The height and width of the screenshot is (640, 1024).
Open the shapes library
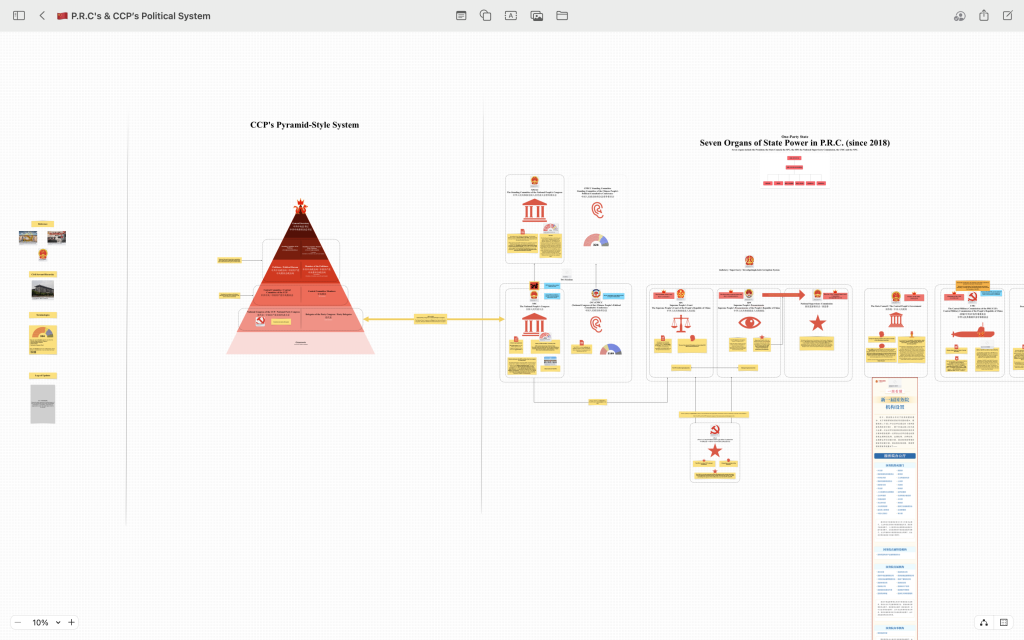coord(486,16)
